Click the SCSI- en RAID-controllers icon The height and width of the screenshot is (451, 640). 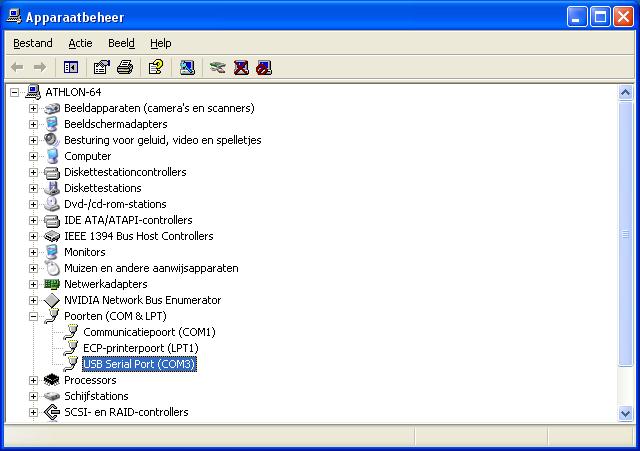pos(52,412)
